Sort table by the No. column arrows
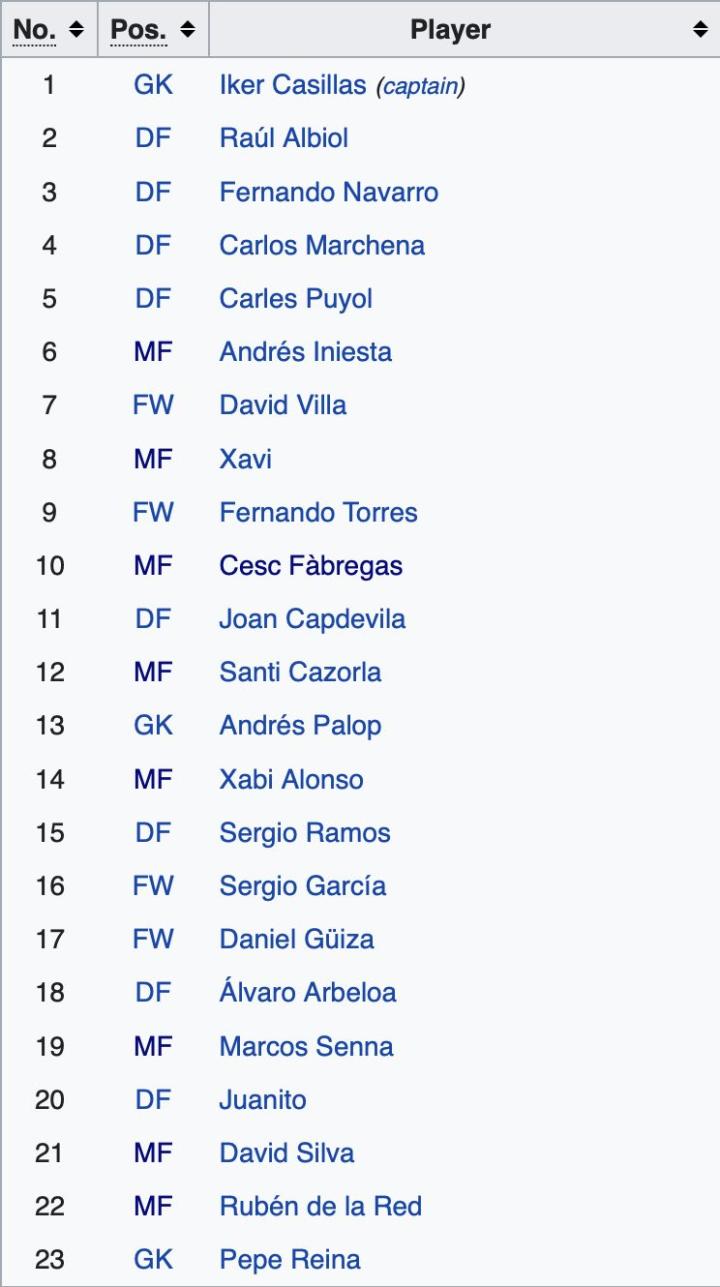Viewport: 720px width, 1287px height. [x=78, y=30]
